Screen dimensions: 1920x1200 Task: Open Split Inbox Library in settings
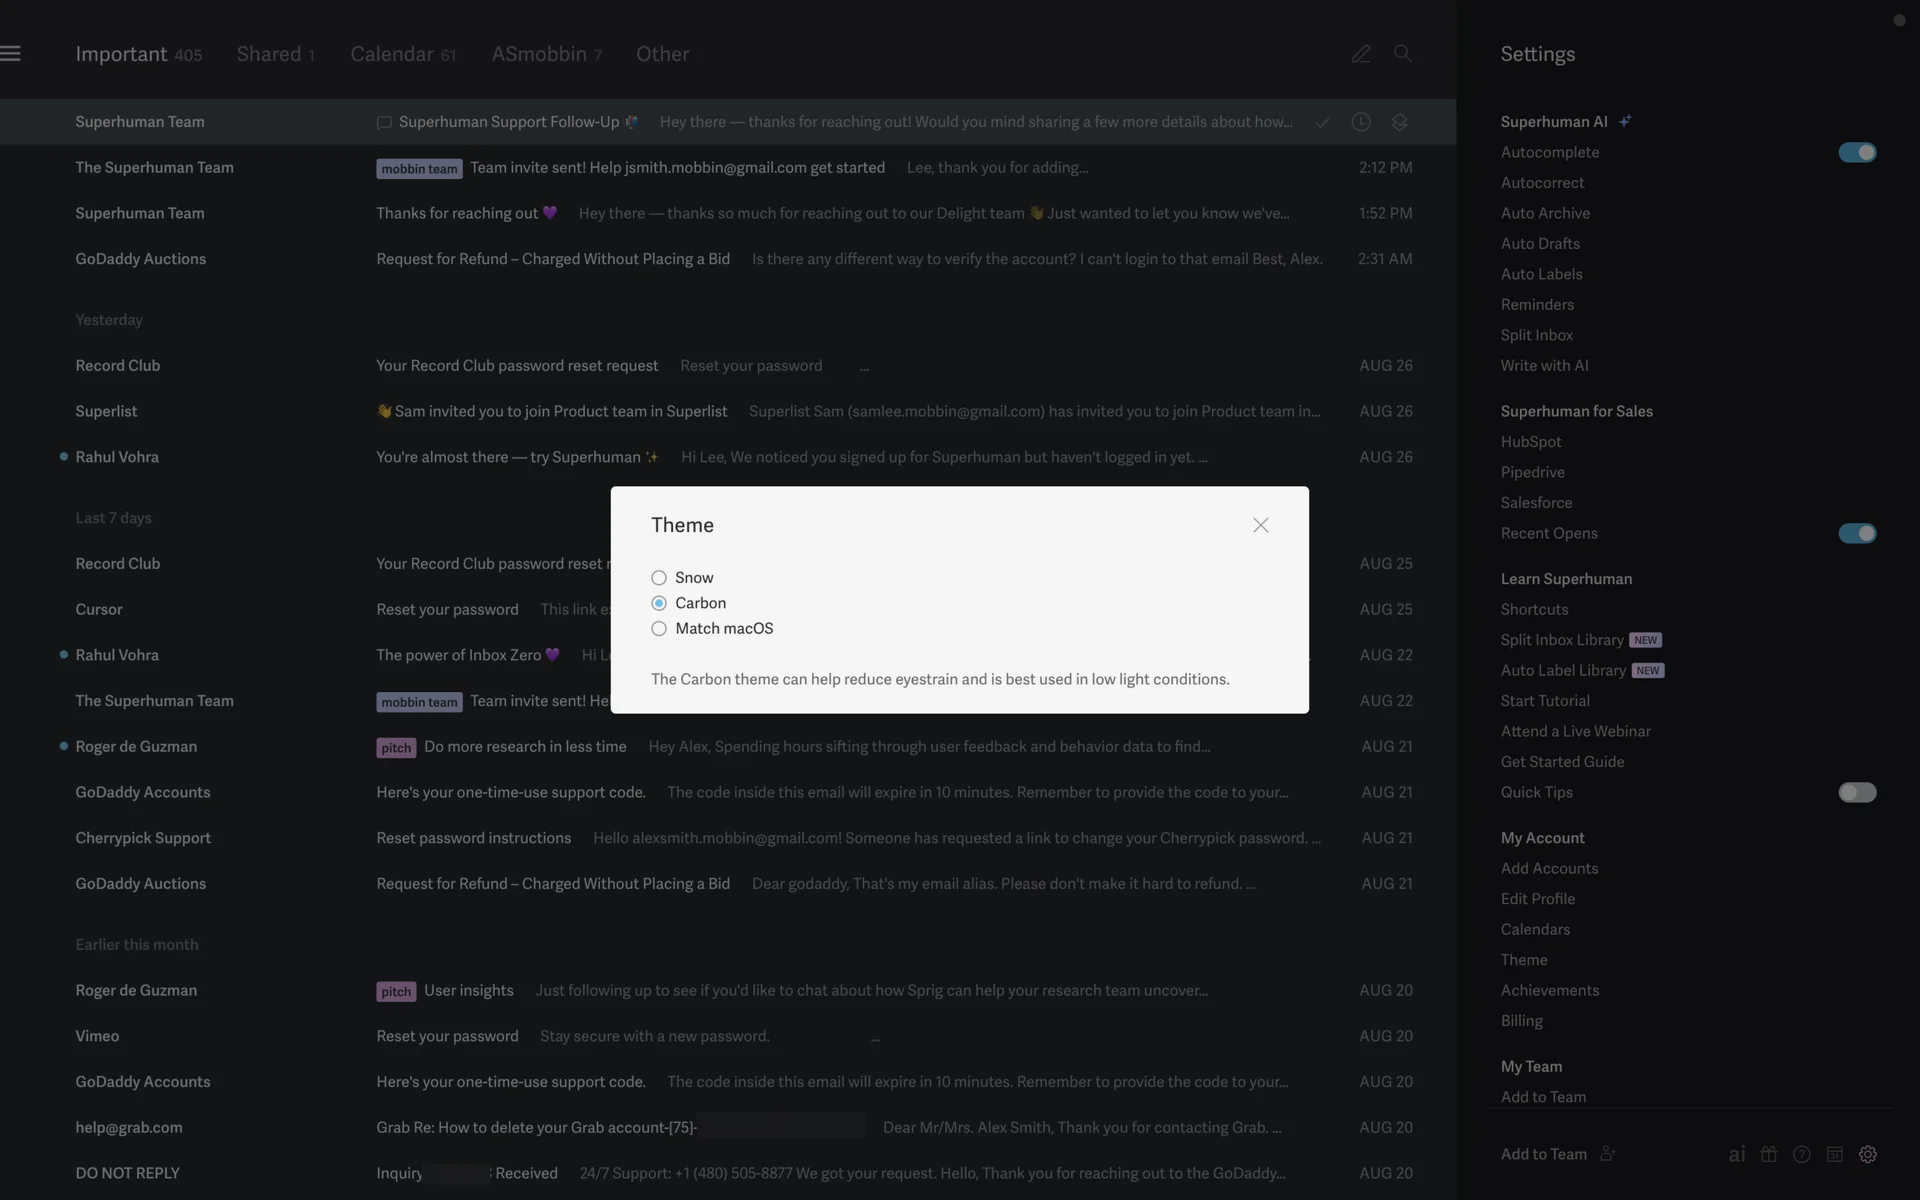(x=1561, y=640)
